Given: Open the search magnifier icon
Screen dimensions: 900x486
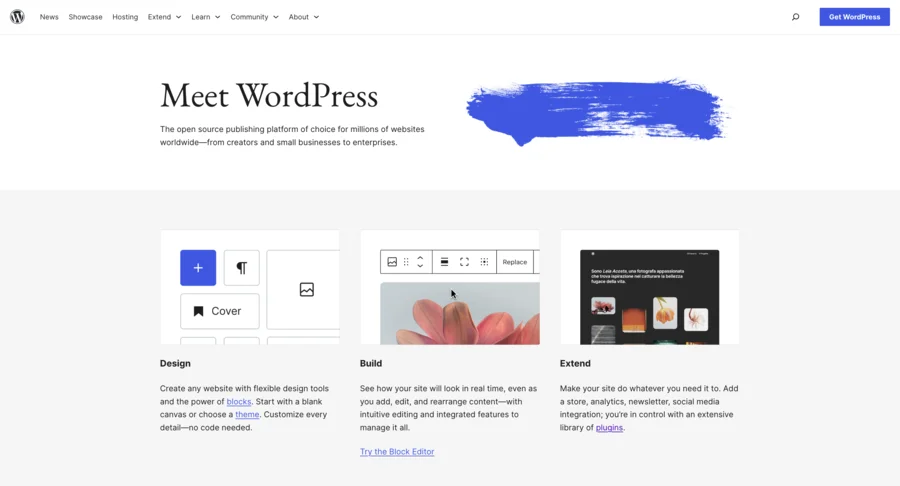Looking at the screenshot, I should [x=796, y=17].
